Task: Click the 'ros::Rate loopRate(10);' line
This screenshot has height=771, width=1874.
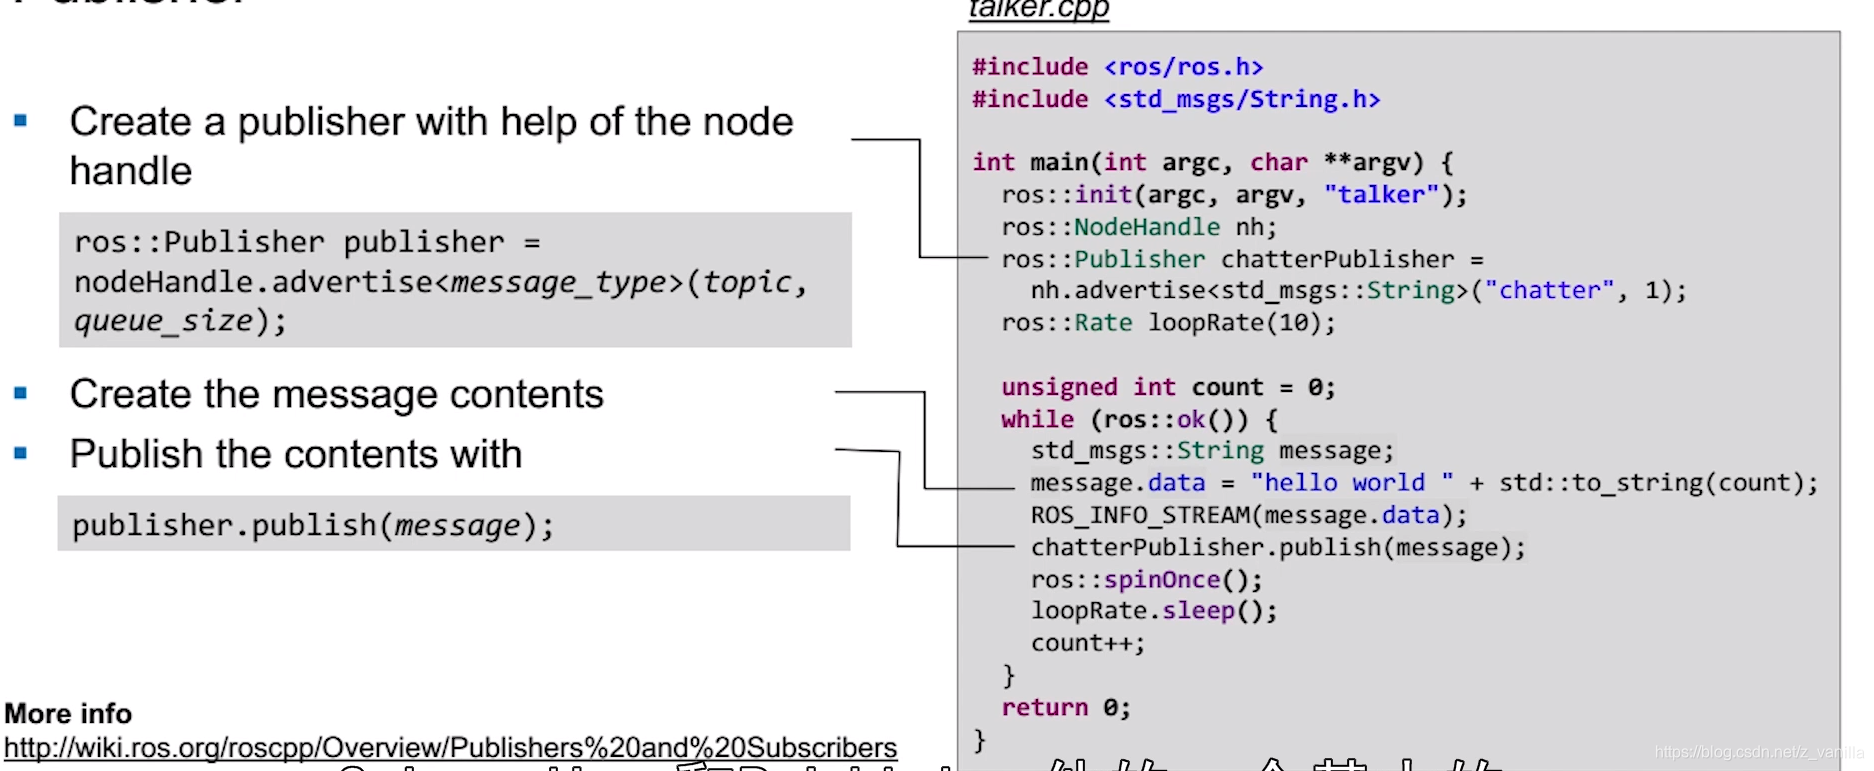Action: (x=1168, y=322)
